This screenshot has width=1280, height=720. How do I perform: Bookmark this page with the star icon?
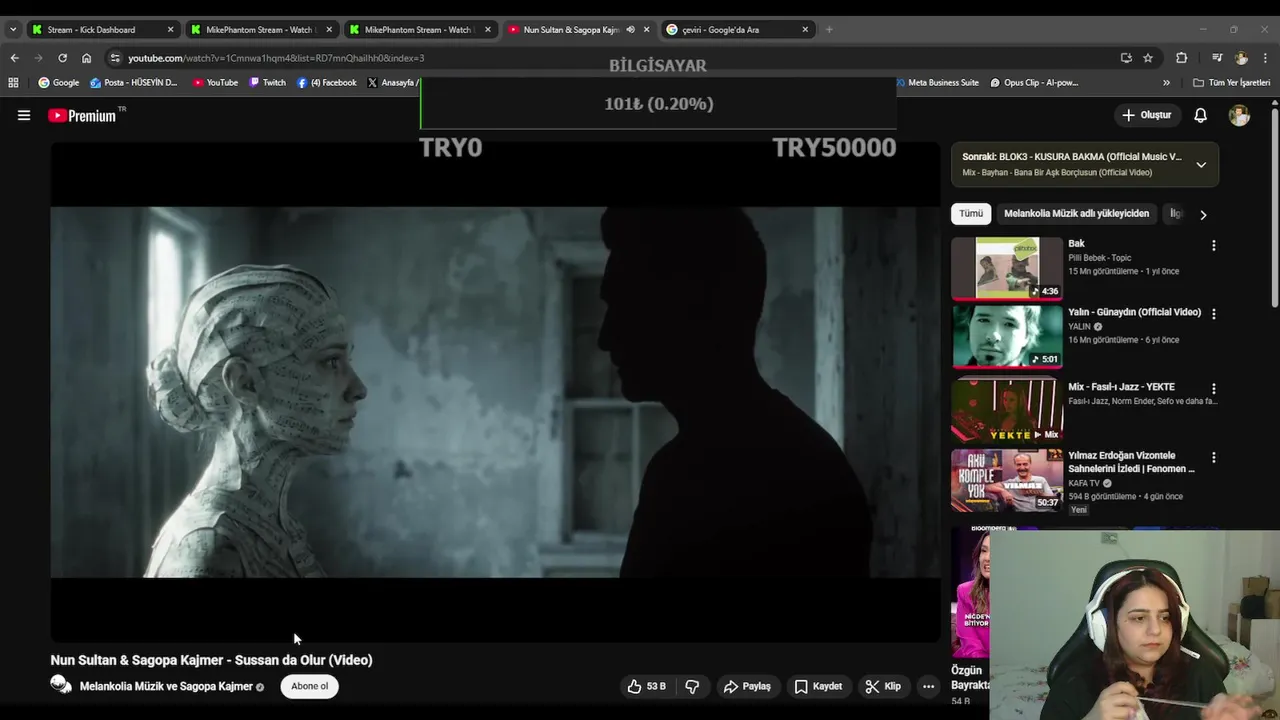tap(1148, 58)
